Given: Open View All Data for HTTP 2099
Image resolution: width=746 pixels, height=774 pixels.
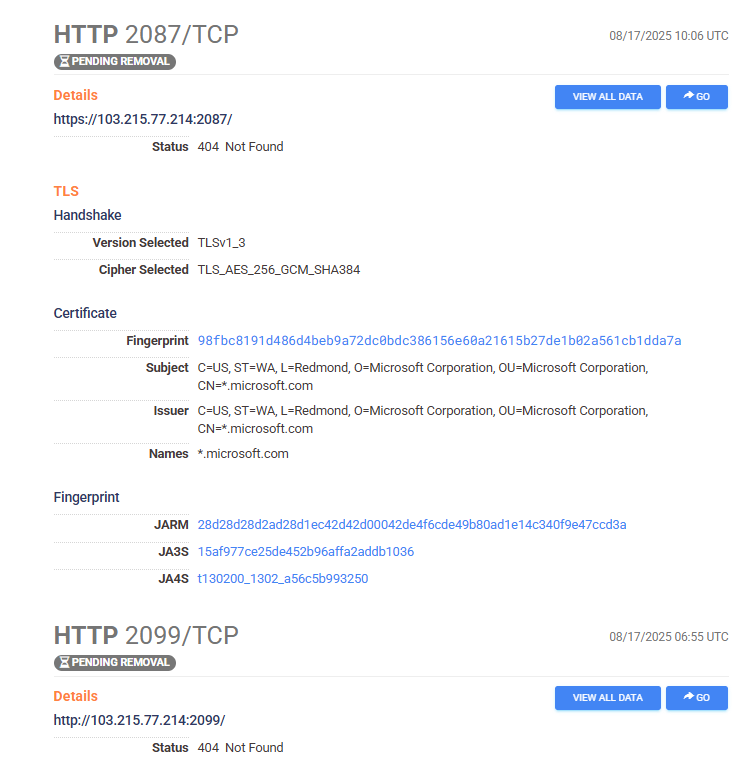Looking at the screenshot, I should [607, 697].
